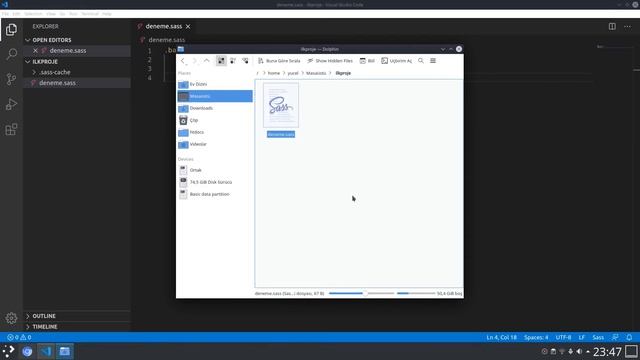Open editor More Actions ellipsis menu
Image resolution: width=640 pixels, height=360 pixels.
pos(627,27)
